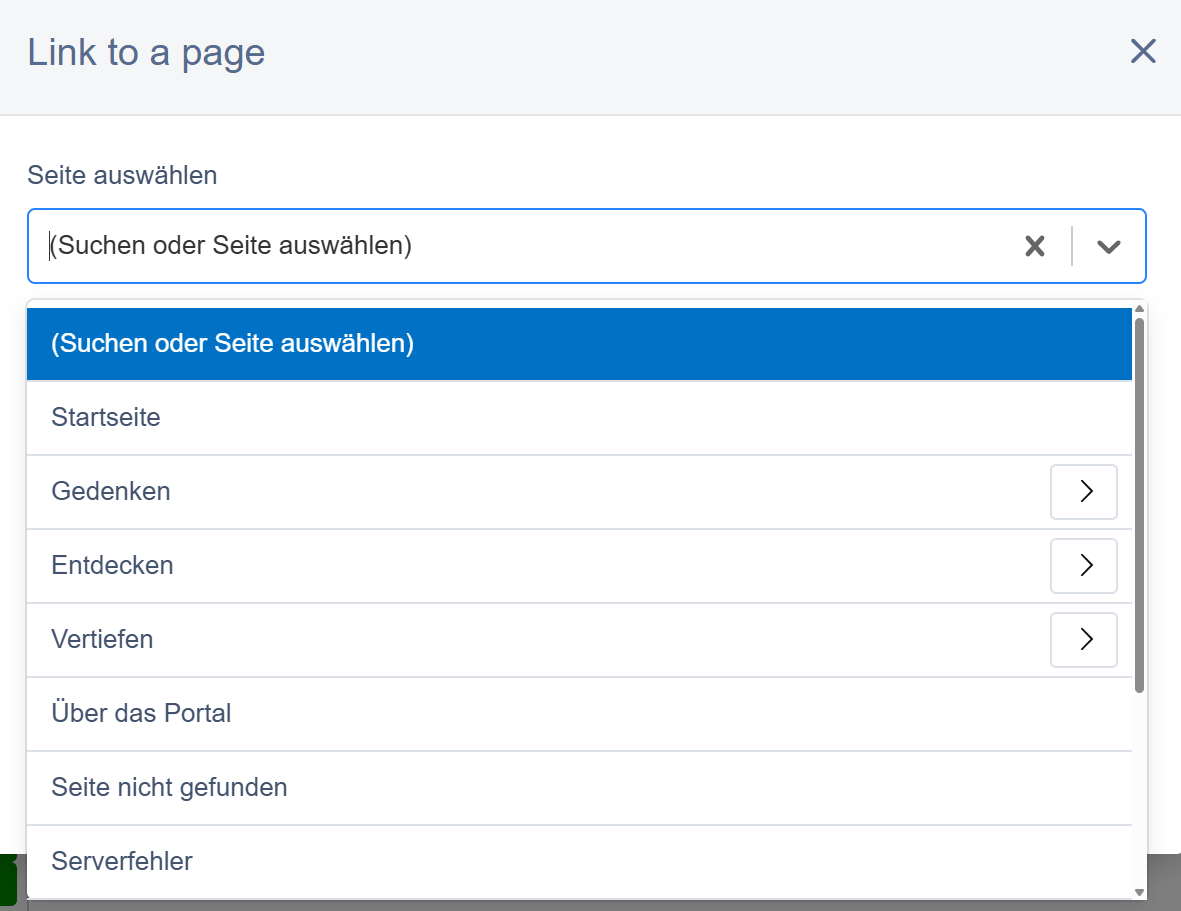Toggle the page select dropdown arrow

pyautogui.click(x=1108, y=247)
